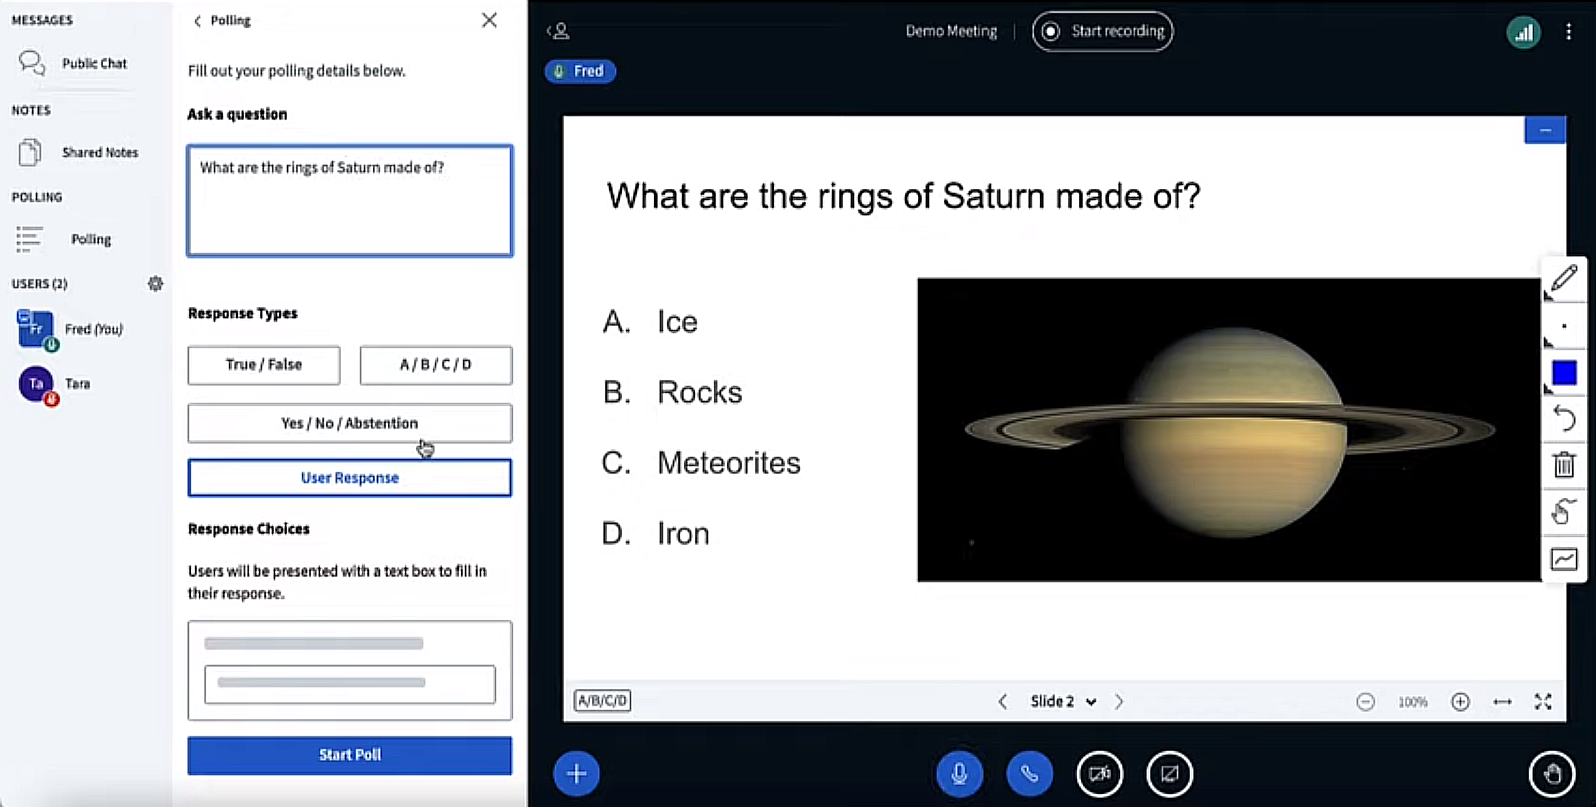Select Fred (You) user avatar
The image size is (1596, 807).
(x=36, y=329)
